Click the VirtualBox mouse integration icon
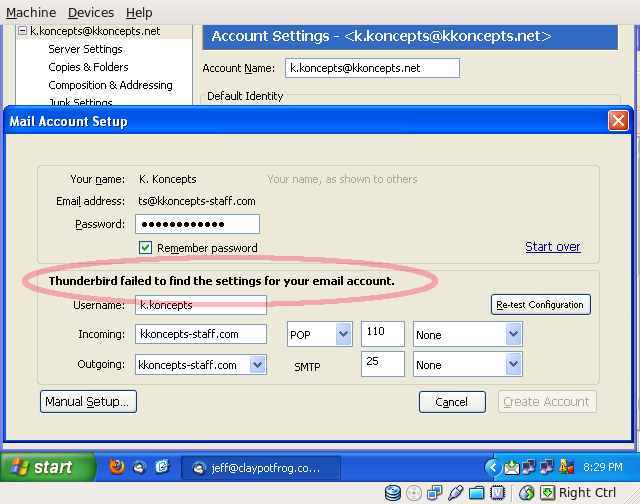640x504 pixels. (527, 493)
